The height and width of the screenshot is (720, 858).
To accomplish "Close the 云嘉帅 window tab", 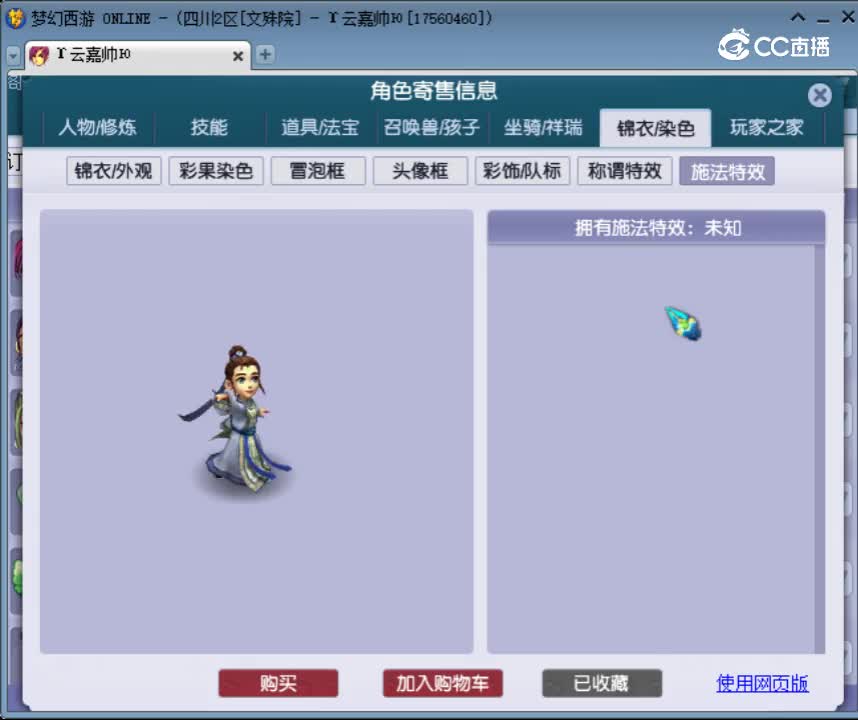I will tap(237, 56).
